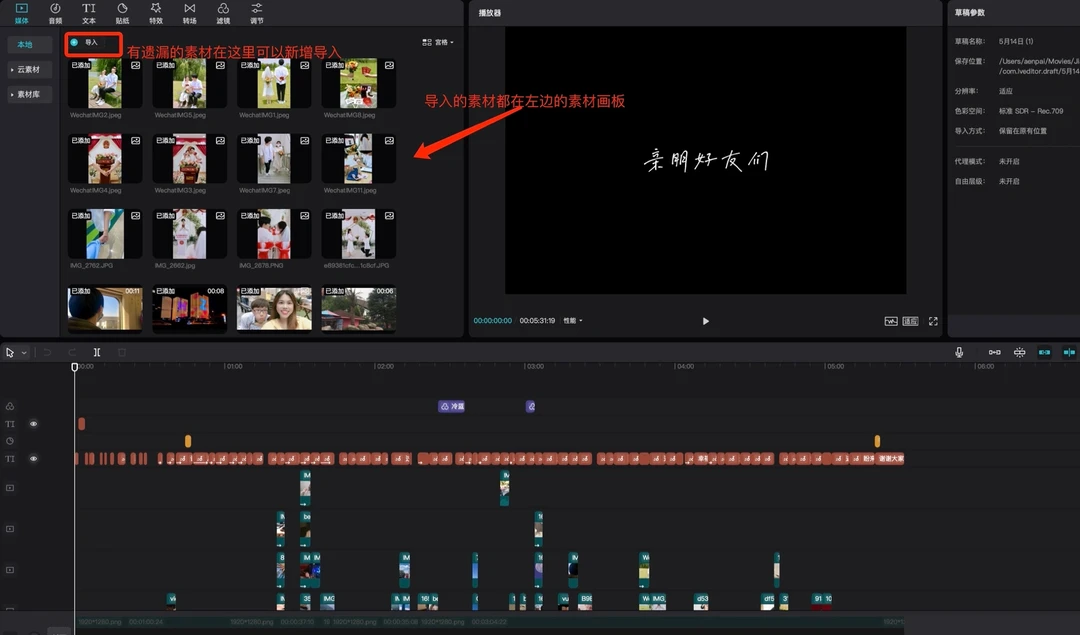Image resolution: width=1080 pixels, height=635 pixels.
Task: Toggle visibility of the upper text track
Action: point(33,424)
